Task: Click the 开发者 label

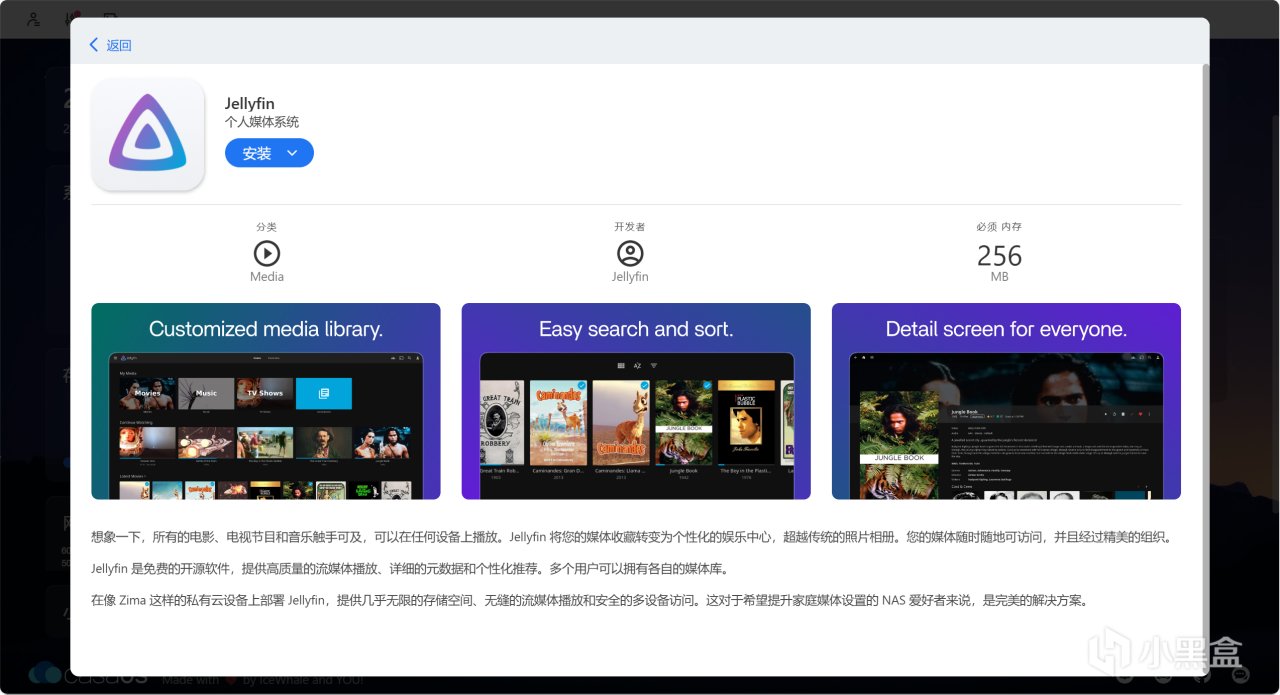Action: pos(630,227)
